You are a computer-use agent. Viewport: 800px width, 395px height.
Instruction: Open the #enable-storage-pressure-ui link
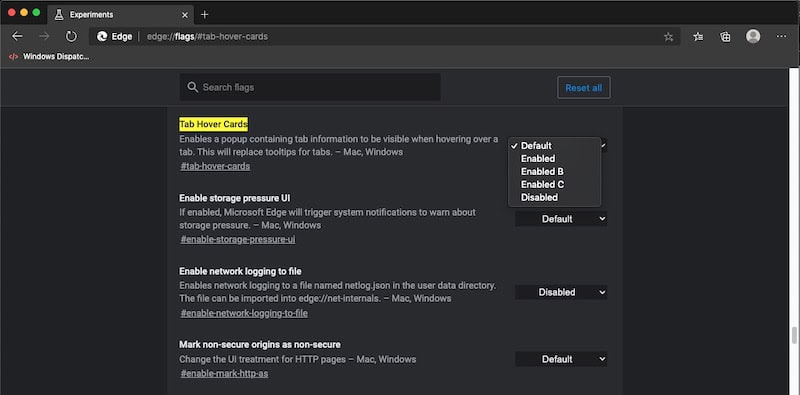pos(238,239)
